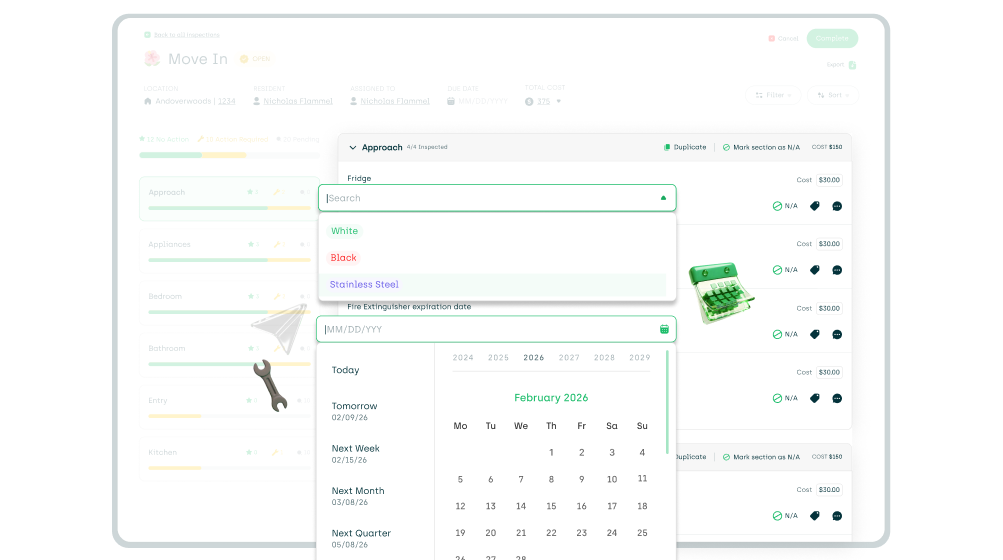Open the Sort dropdown

point(833,95)
